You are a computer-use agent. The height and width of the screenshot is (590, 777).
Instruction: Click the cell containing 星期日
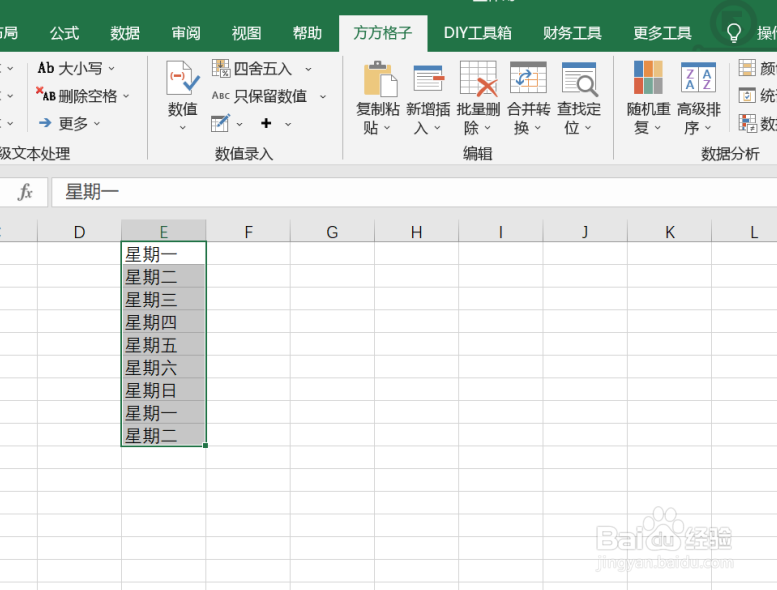click(x=164, y=390)
